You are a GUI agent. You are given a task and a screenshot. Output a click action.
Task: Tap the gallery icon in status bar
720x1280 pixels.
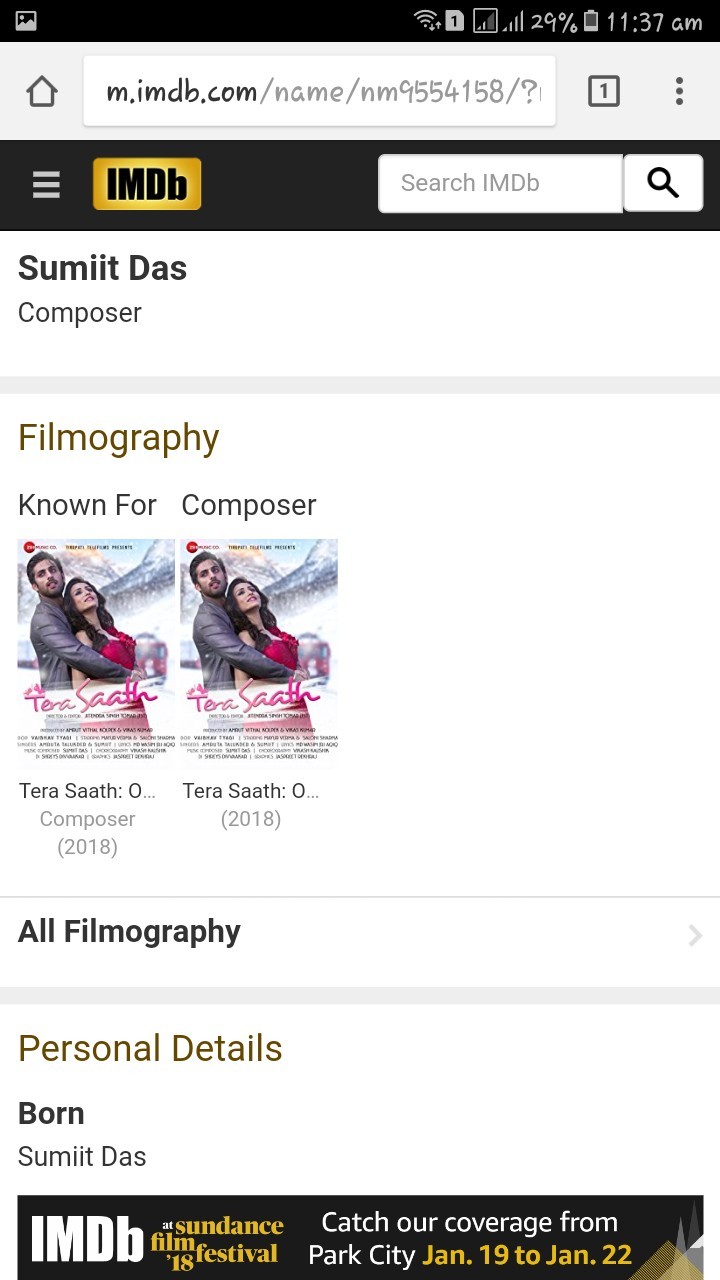coord(26,20)
